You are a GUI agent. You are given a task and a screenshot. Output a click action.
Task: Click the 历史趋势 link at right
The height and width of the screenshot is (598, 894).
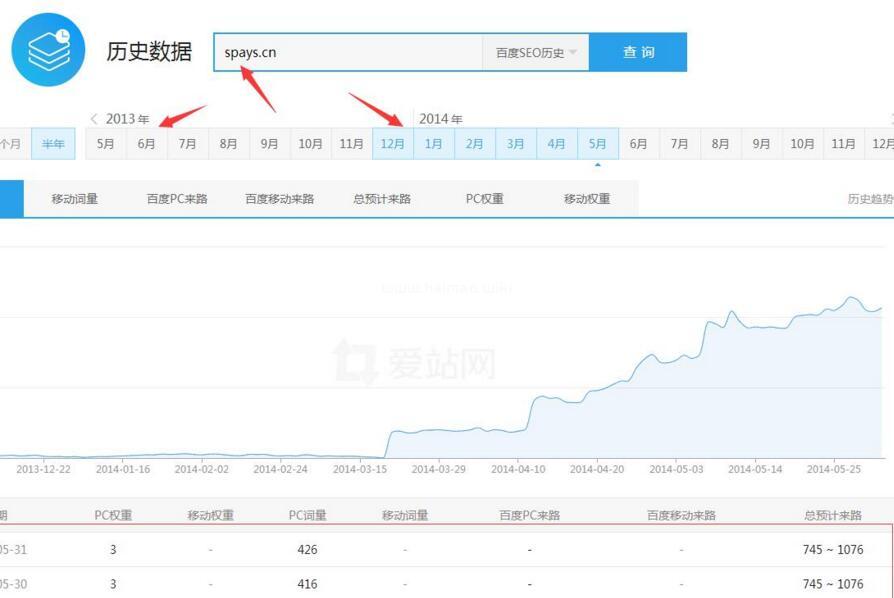(x=869, y=199)
